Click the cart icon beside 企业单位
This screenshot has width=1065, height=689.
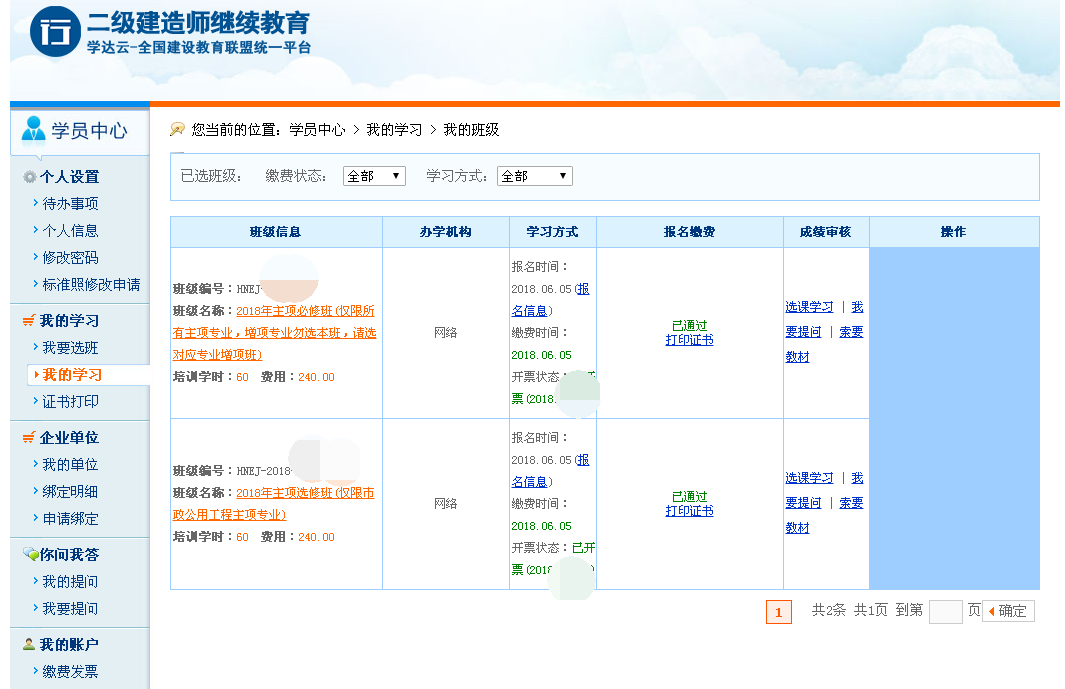pos(29,438)
